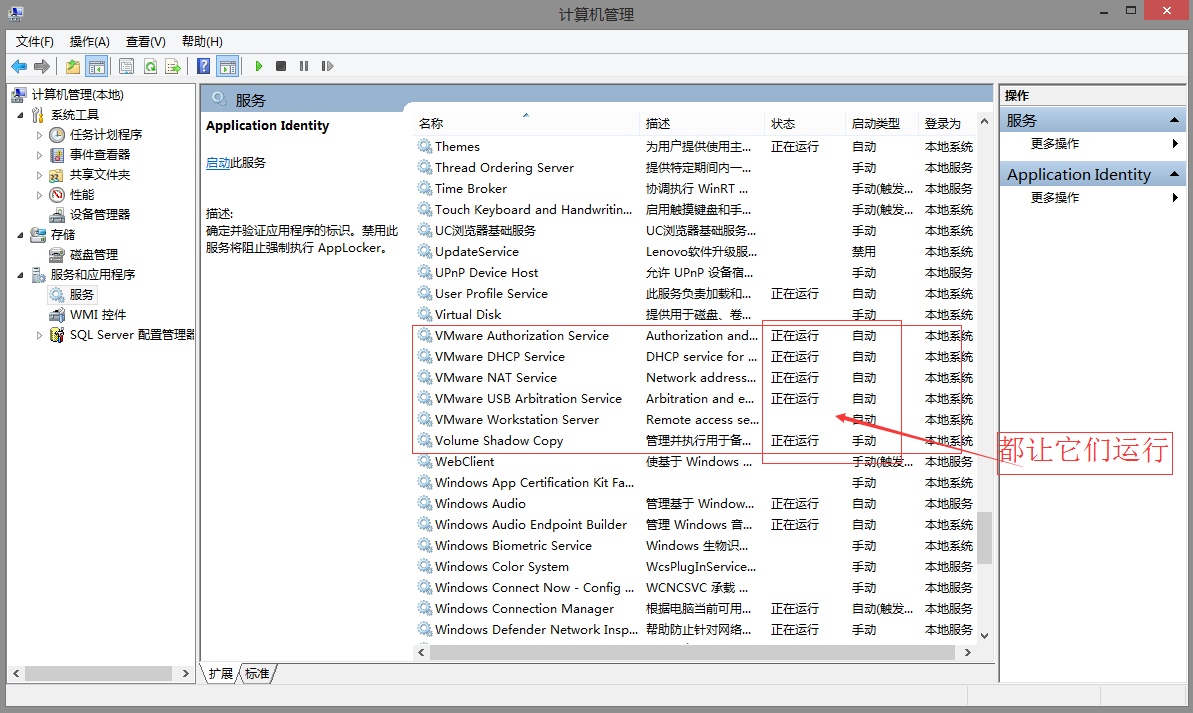This screenshot has height=713, width=1193.
Task: Open 更多操作 under 服务 section
Action: tap(1055, 144)
